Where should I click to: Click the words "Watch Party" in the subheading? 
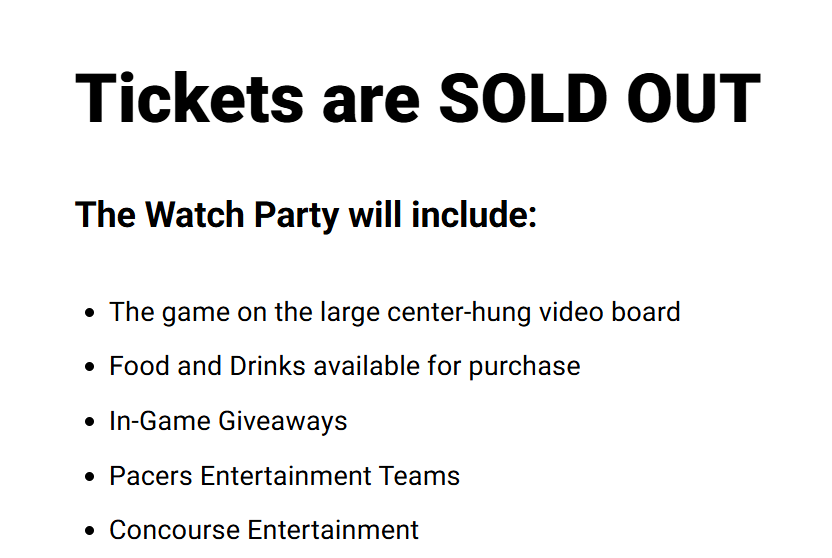(242, 215)
